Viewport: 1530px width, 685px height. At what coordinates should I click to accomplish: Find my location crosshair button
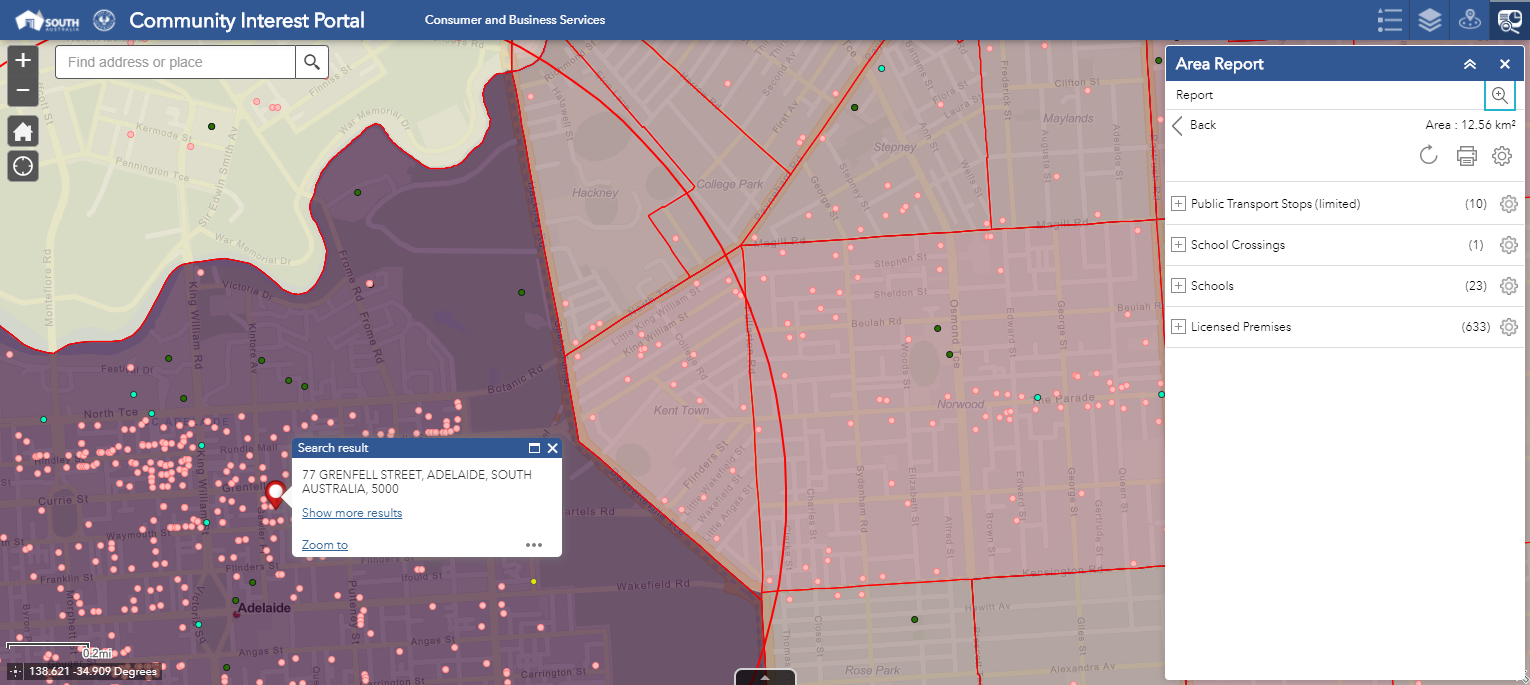(x=23, y=166)
